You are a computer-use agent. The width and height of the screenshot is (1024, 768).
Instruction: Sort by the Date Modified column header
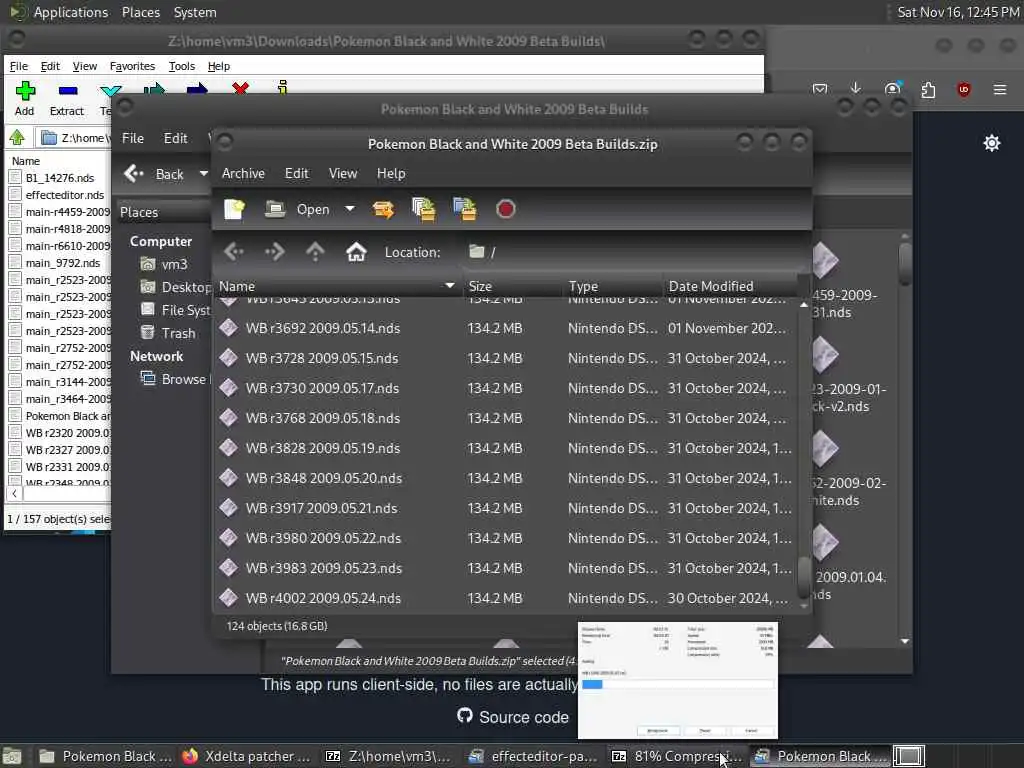tap(730, 286)
